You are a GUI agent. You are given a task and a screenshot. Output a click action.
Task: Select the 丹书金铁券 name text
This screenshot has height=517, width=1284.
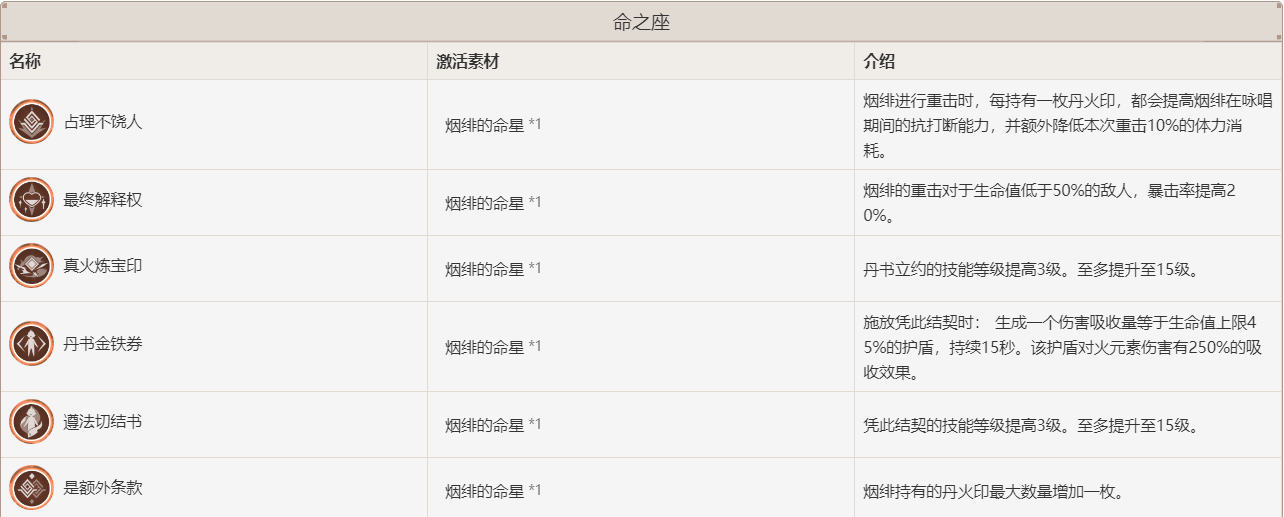tap(103, 344)
